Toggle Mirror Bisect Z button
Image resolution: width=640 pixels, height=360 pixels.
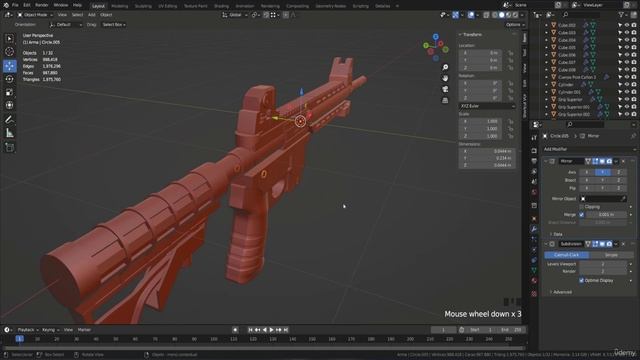pyautogui.click(x=618, y=180)
